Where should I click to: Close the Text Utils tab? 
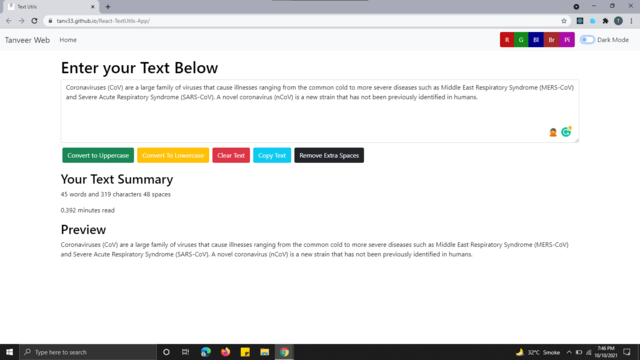93,7
